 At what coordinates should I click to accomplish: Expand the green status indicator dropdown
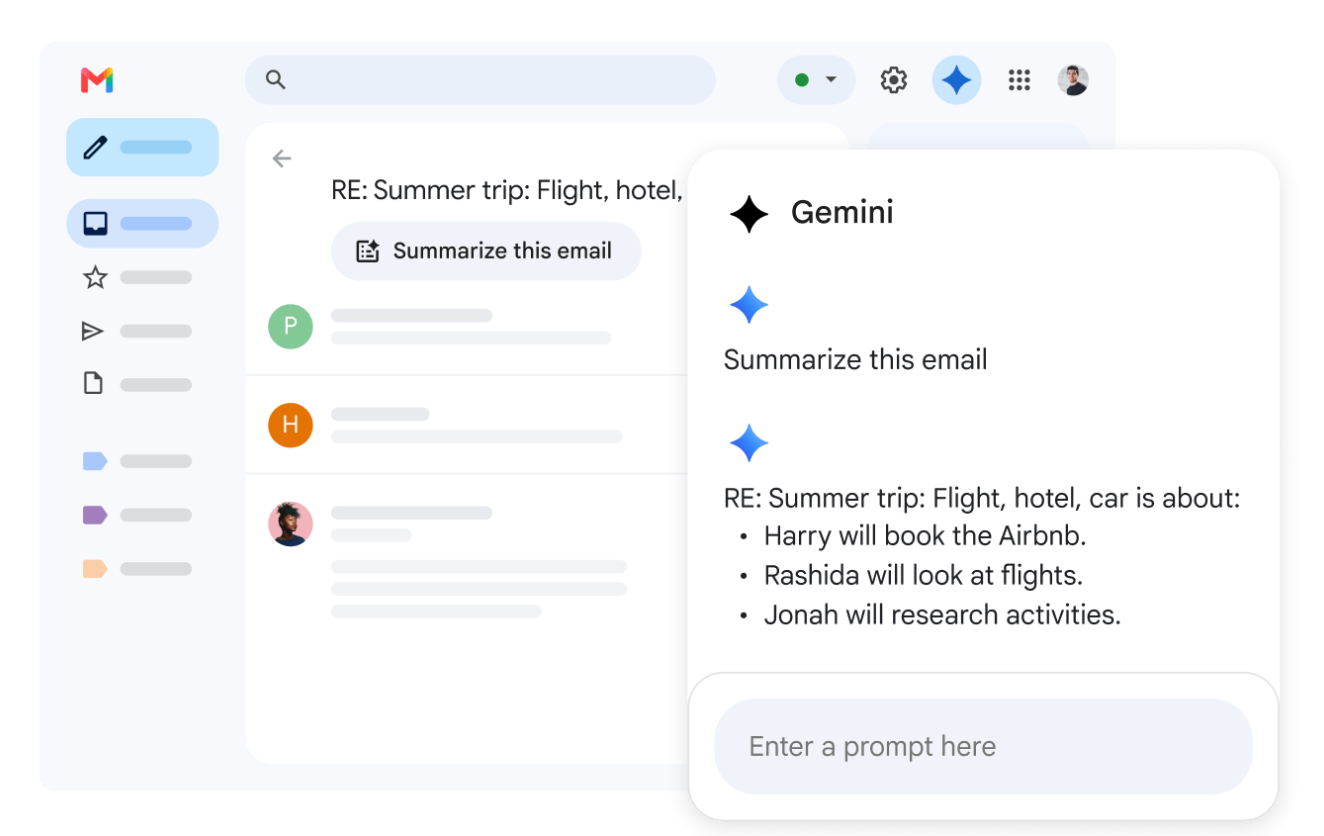[816, 80]
